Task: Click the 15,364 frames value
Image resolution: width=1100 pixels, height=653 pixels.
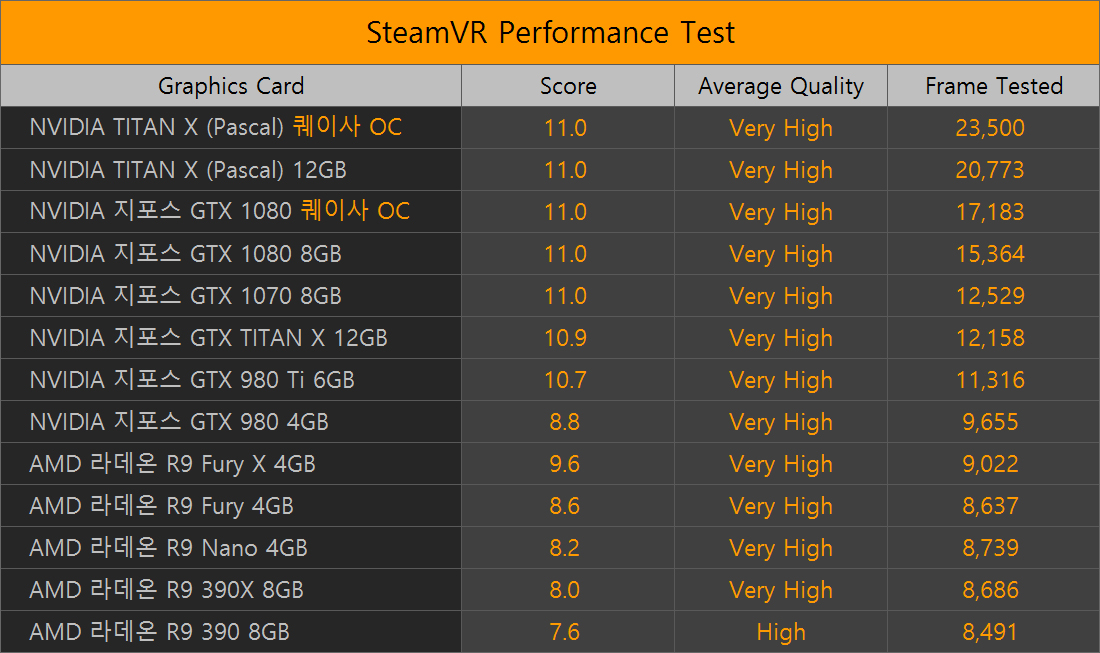Action: point(990,254)
